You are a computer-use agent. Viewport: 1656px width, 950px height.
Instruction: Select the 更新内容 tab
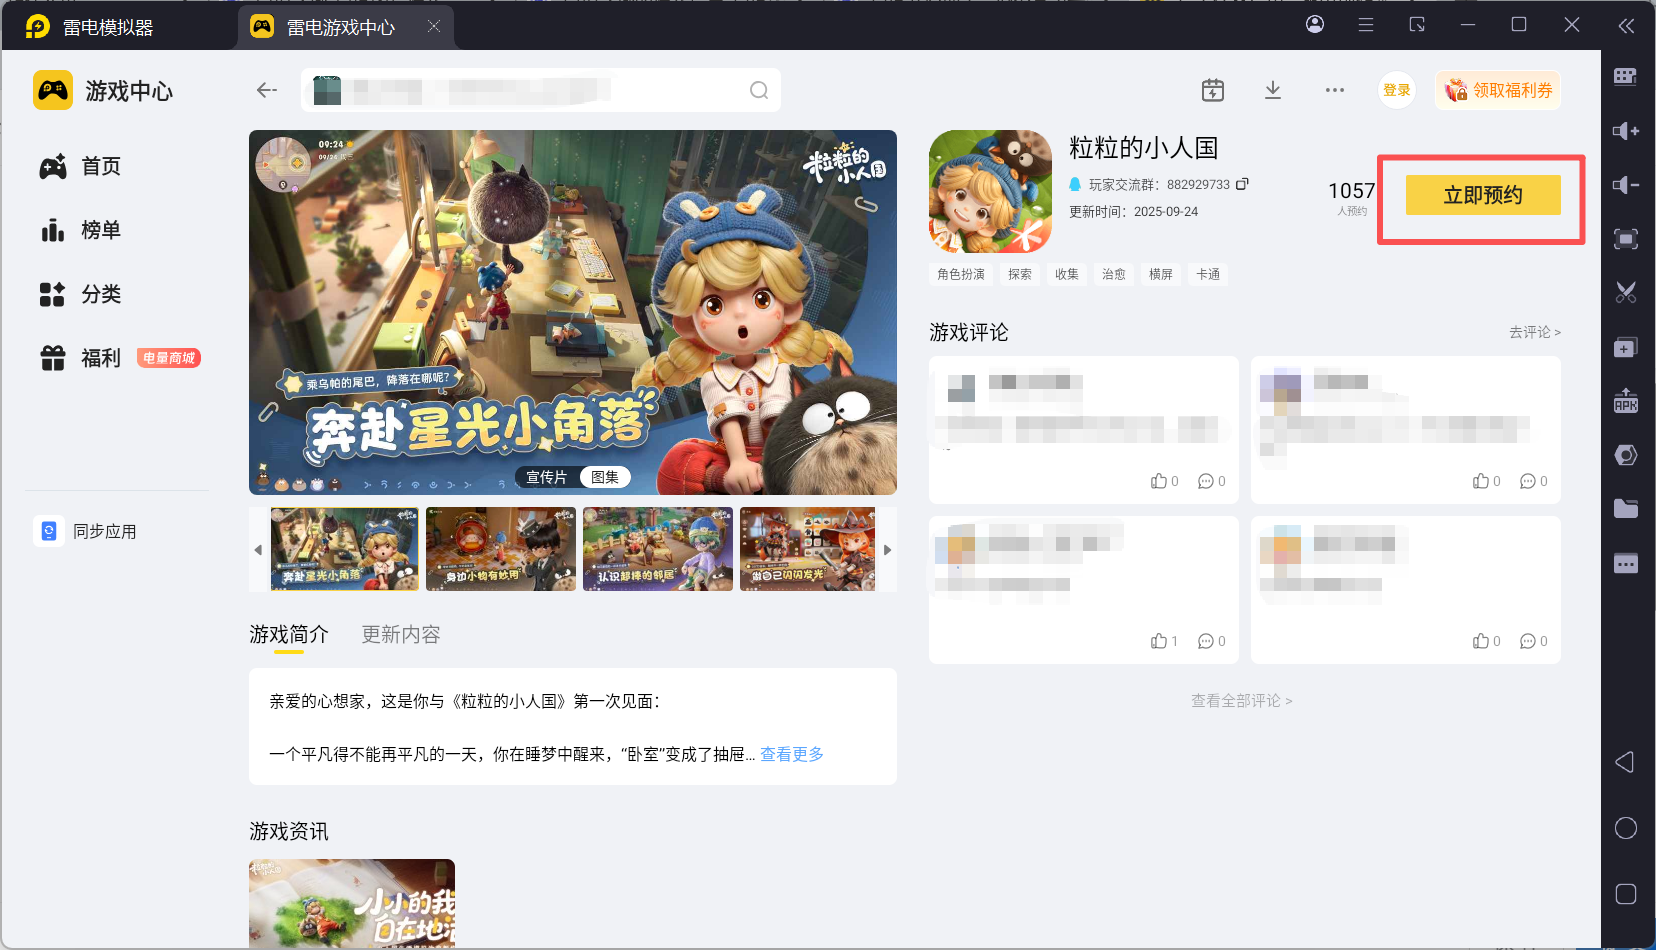pos(400,634)
